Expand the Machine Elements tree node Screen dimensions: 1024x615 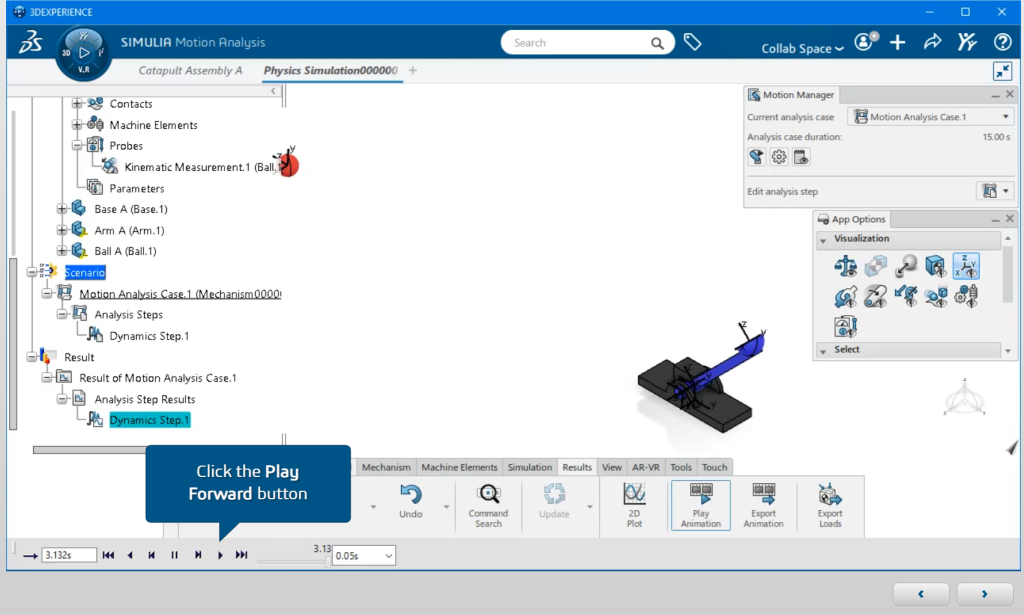77,124
